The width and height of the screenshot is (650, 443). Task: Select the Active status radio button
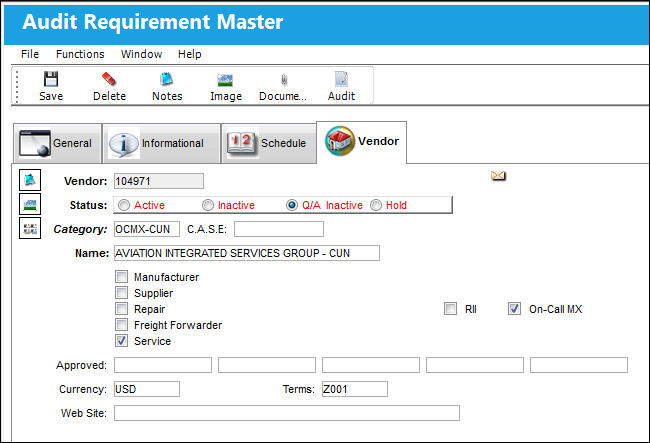coord(124,205)
